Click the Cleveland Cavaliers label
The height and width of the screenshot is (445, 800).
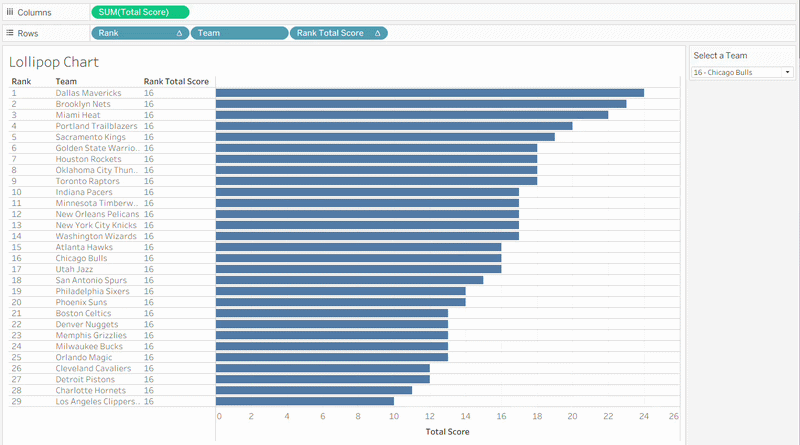coord(93,368)
